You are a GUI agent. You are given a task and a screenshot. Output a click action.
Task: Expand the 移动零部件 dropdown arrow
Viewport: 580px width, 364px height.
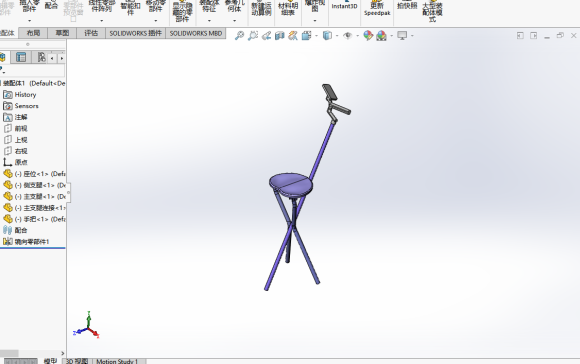(x=156, y=21)
